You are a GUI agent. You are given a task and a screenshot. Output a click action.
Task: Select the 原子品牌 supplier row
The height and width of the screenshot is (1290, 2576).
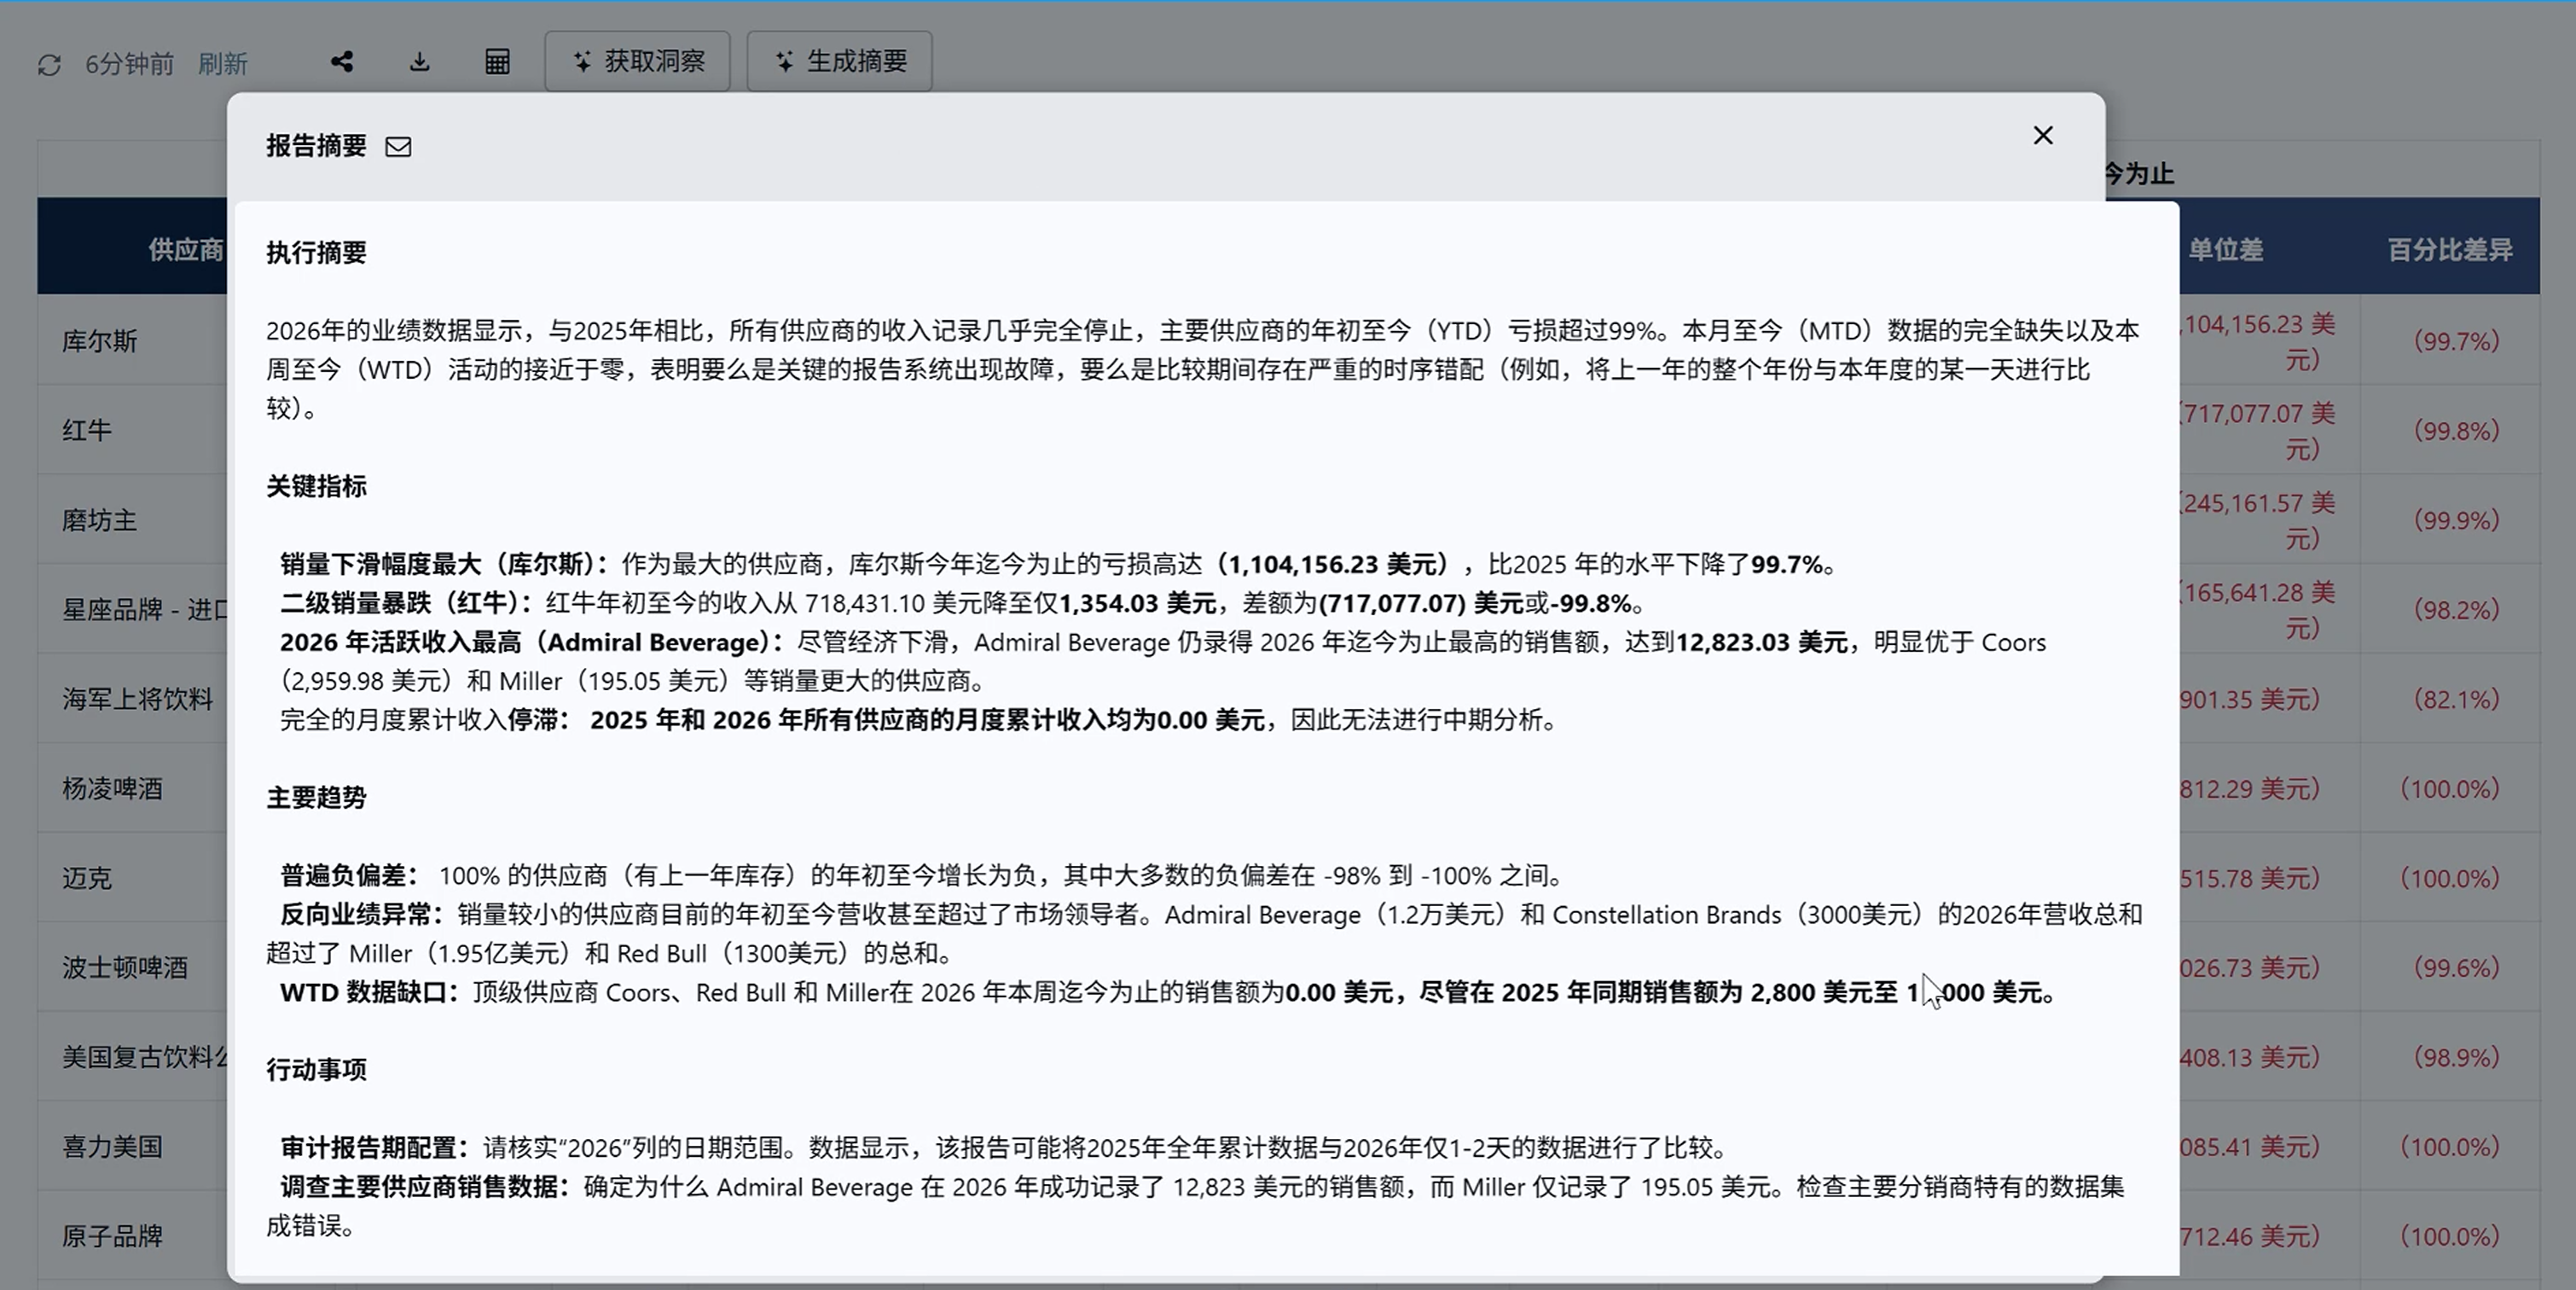pos(112,1236)
